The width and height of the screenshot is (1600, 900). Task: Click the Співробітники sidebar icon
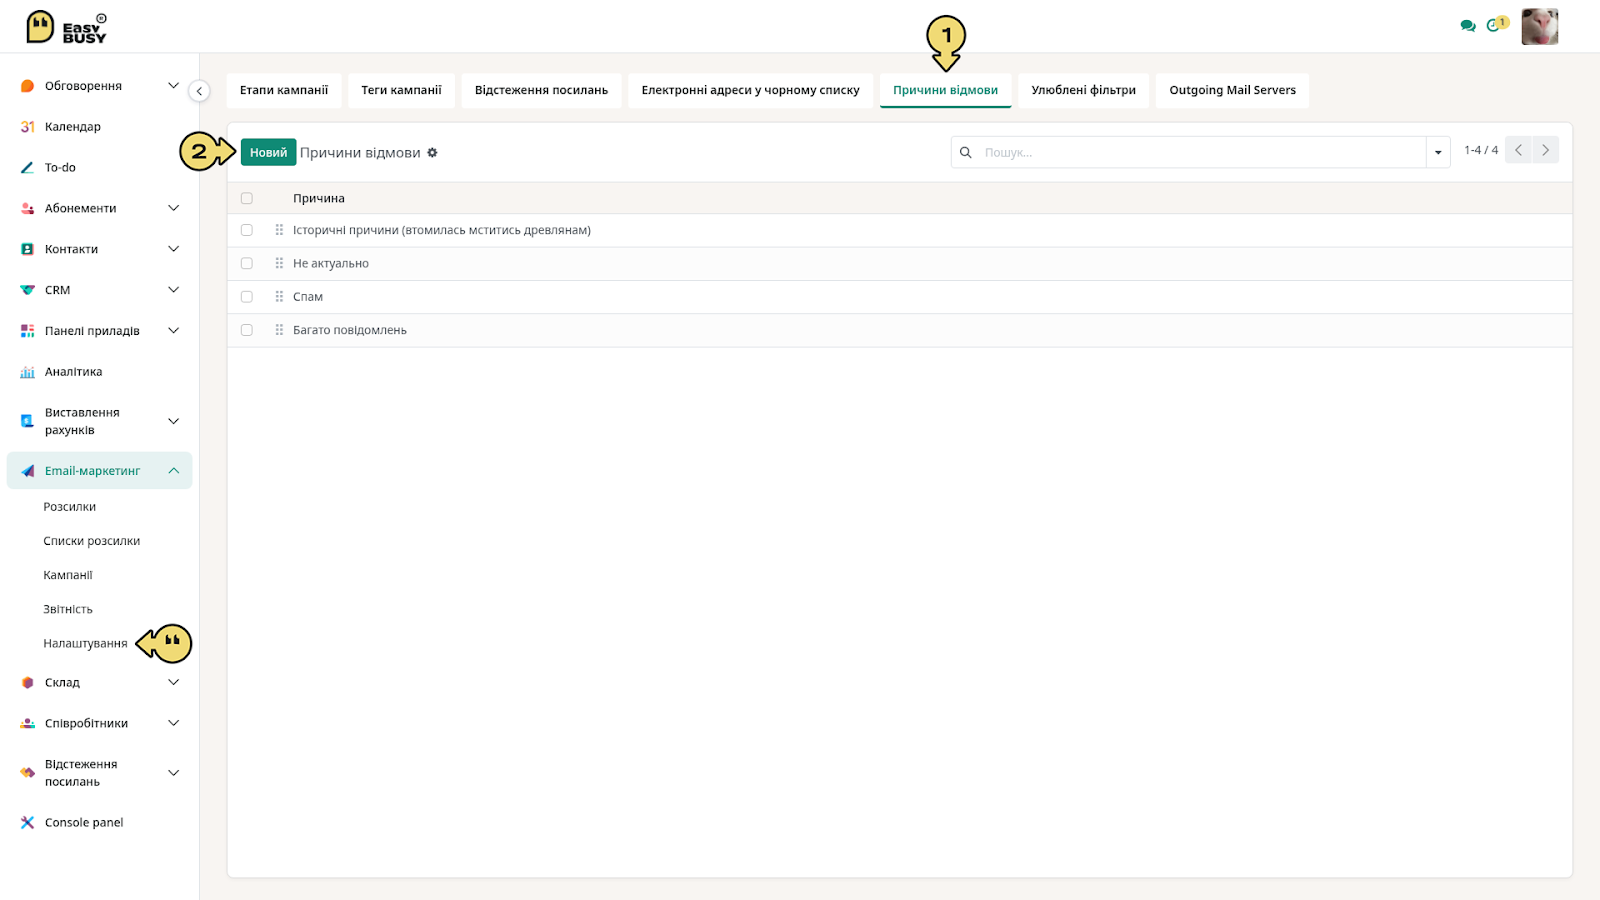click(x=27, y=723)
